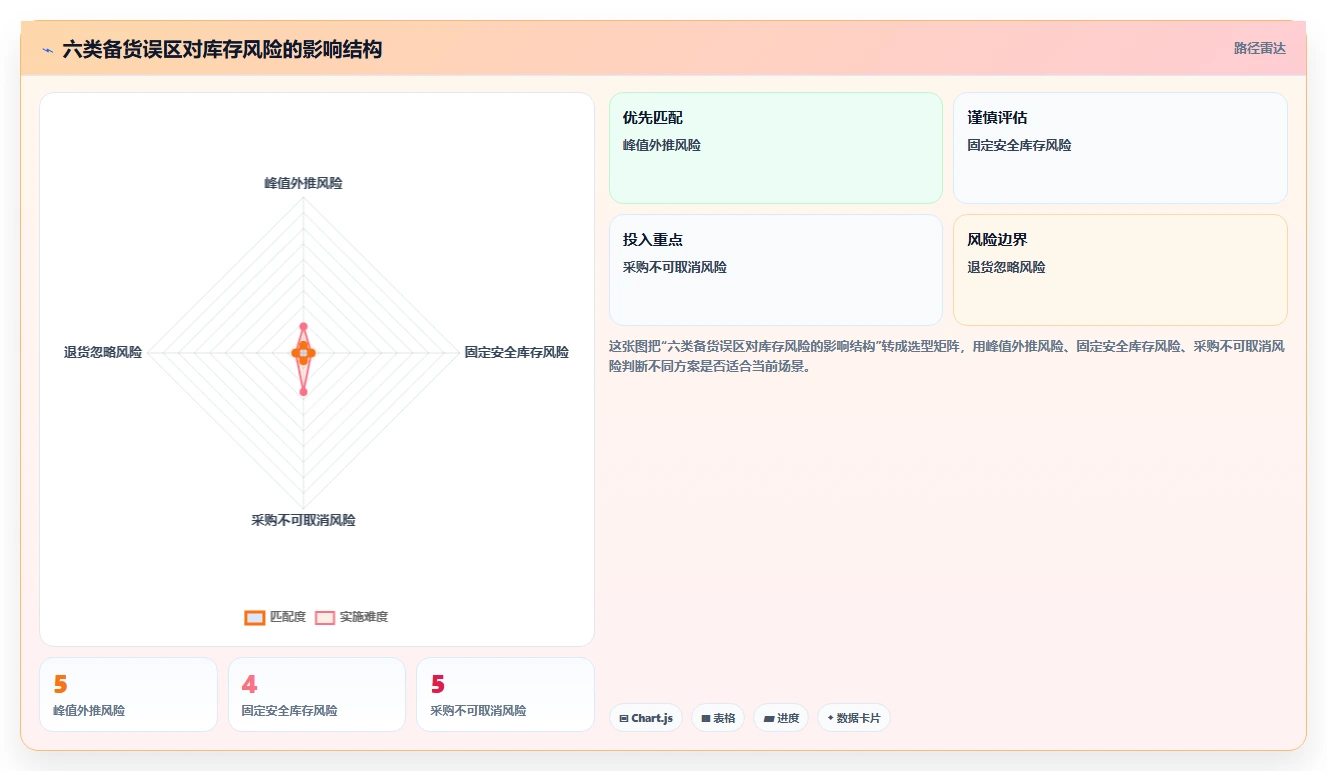Select the 表格 tag

(718, 718)
